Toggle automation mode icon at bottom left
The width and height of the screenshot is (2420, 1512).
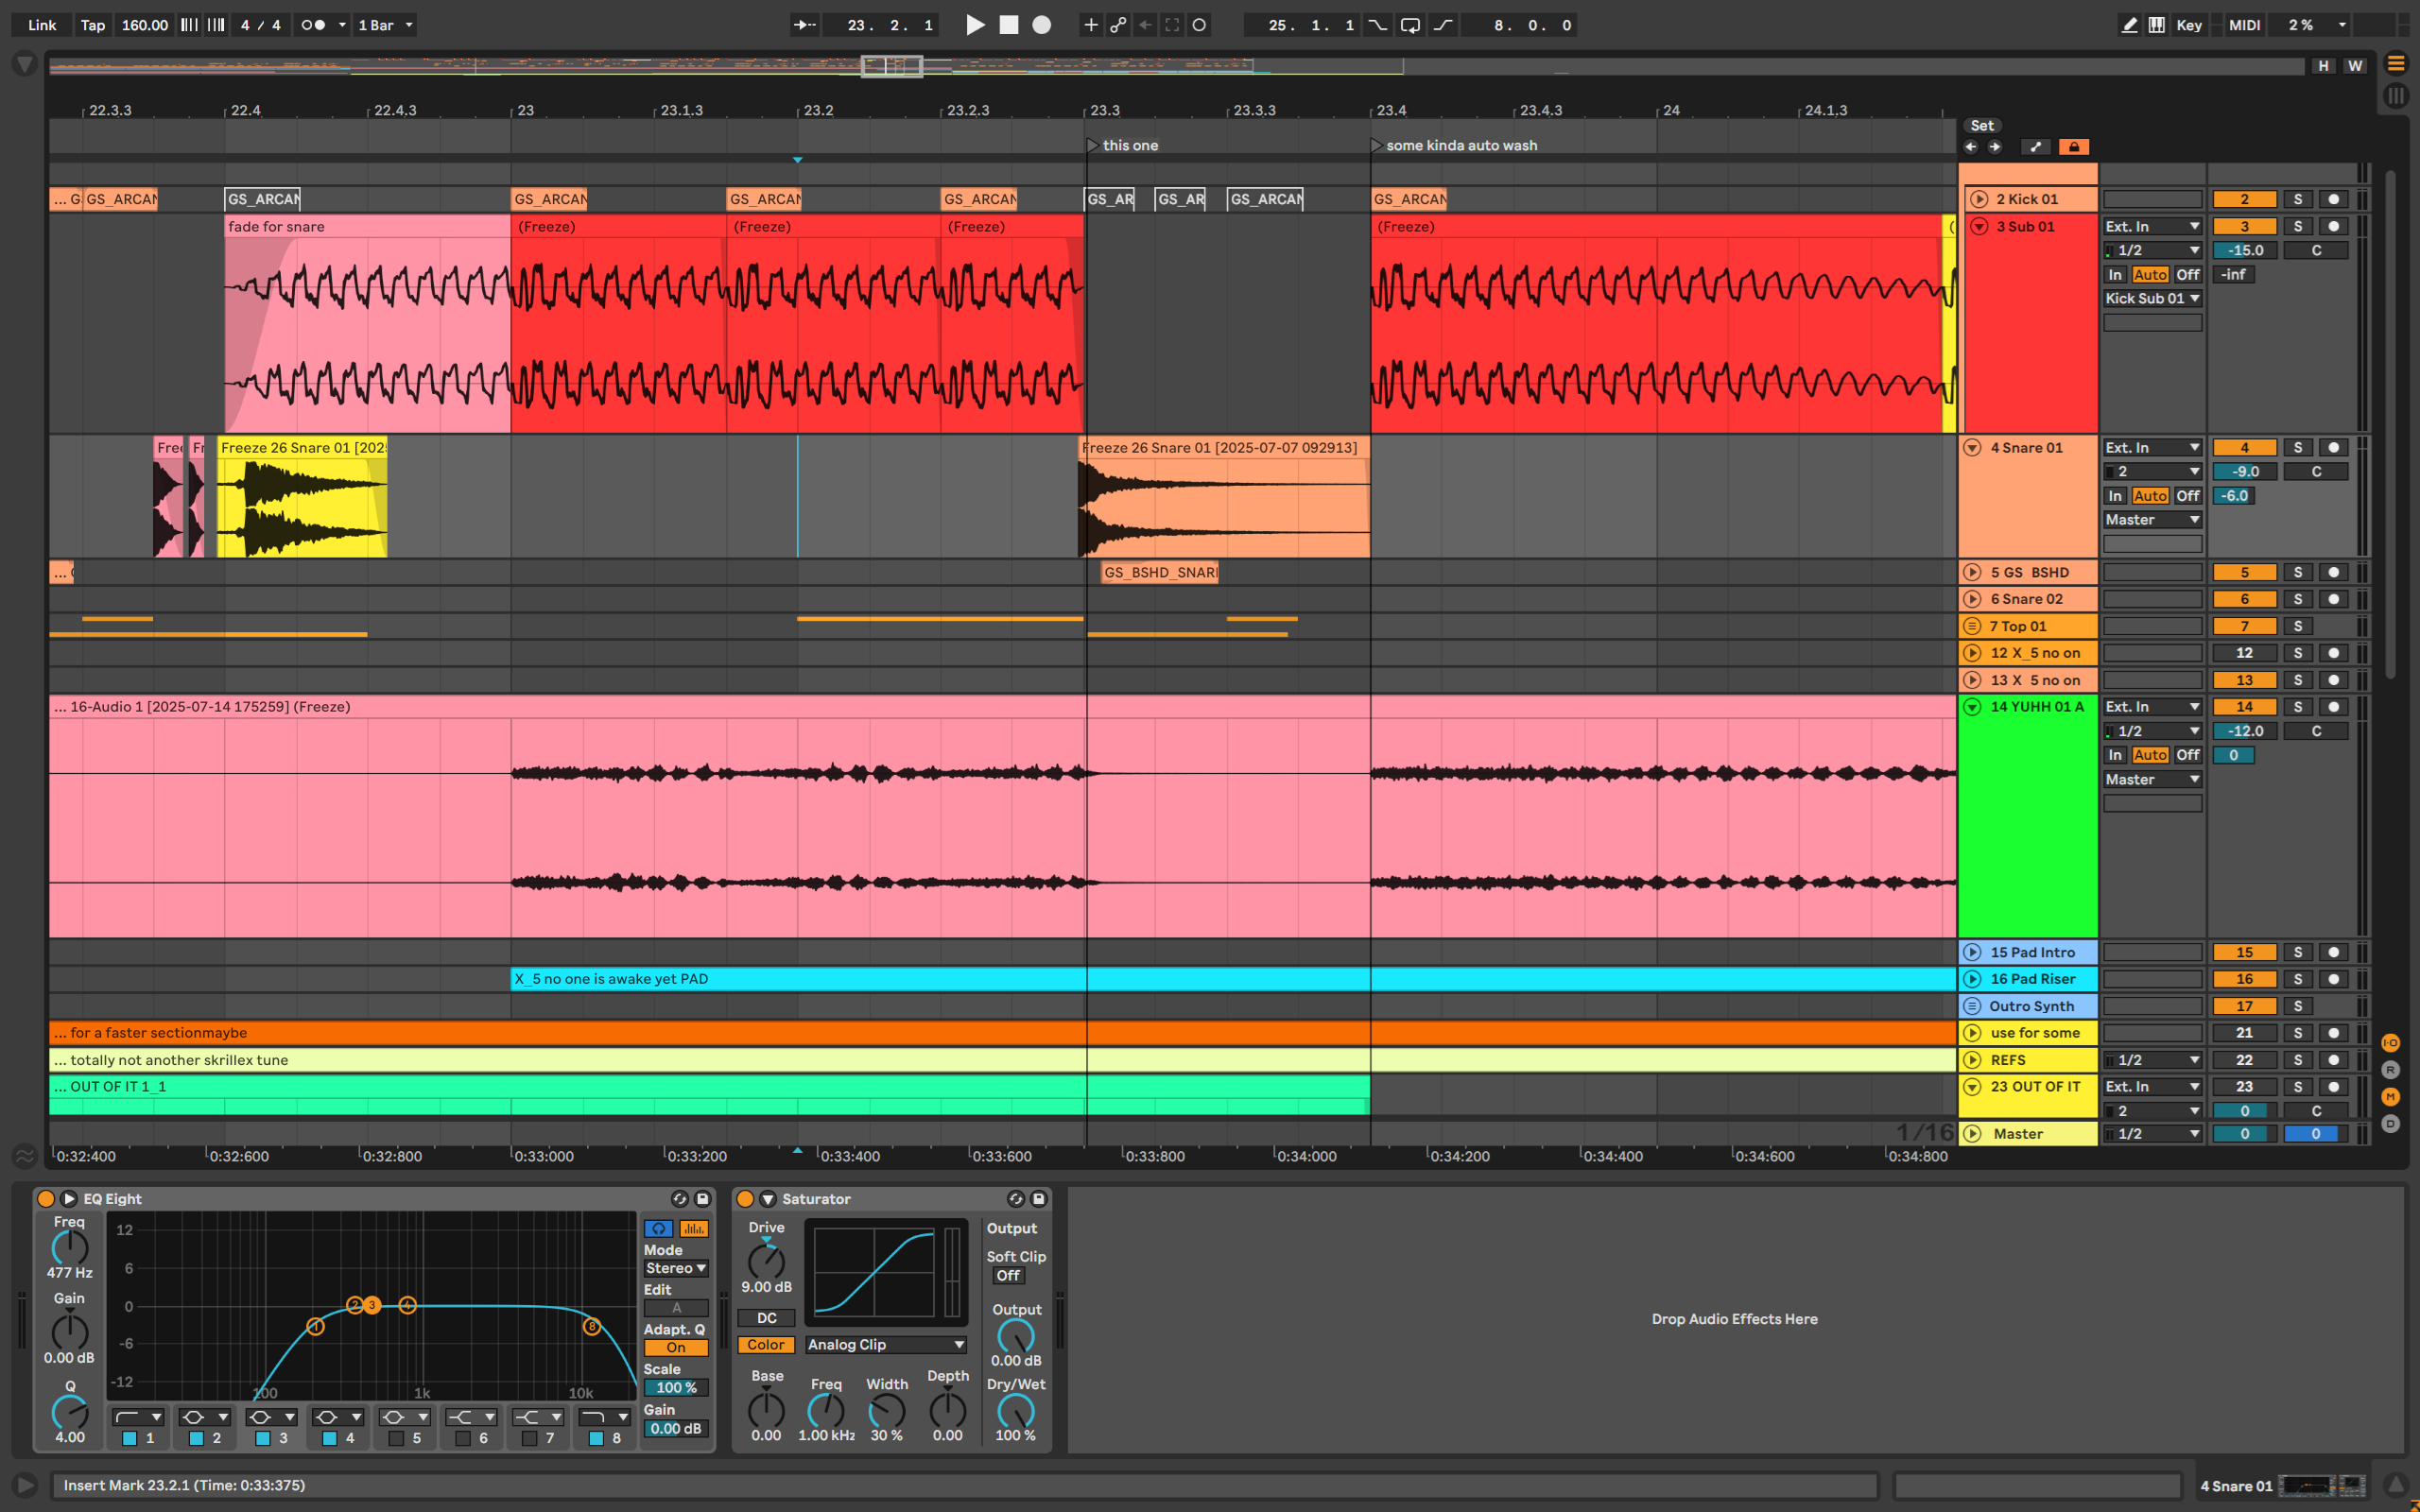point(25,1156)
